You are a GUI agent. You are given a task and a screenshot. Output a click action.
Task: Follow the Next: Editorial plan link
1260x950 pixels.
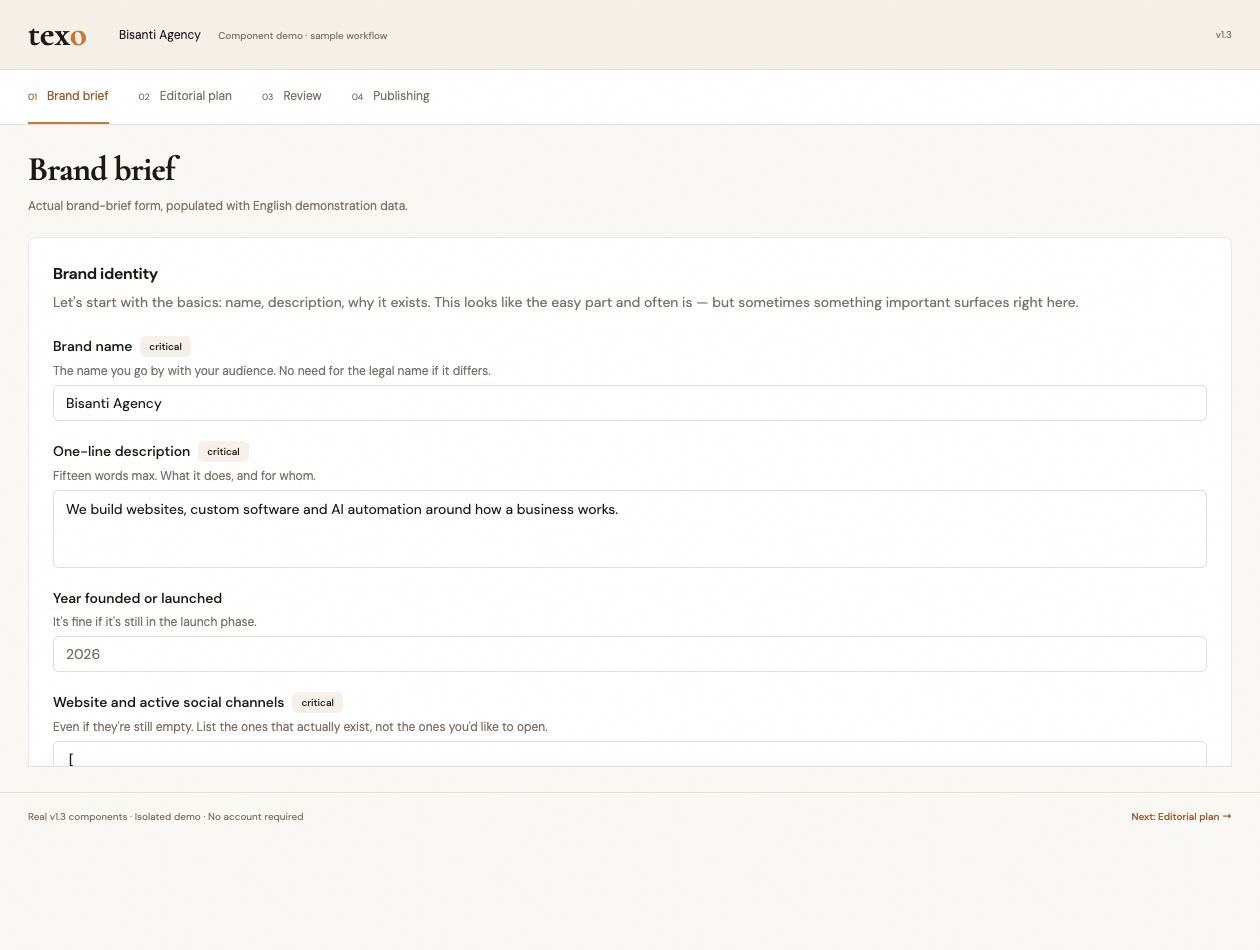pyautogui.click(x=1181, y=817)
